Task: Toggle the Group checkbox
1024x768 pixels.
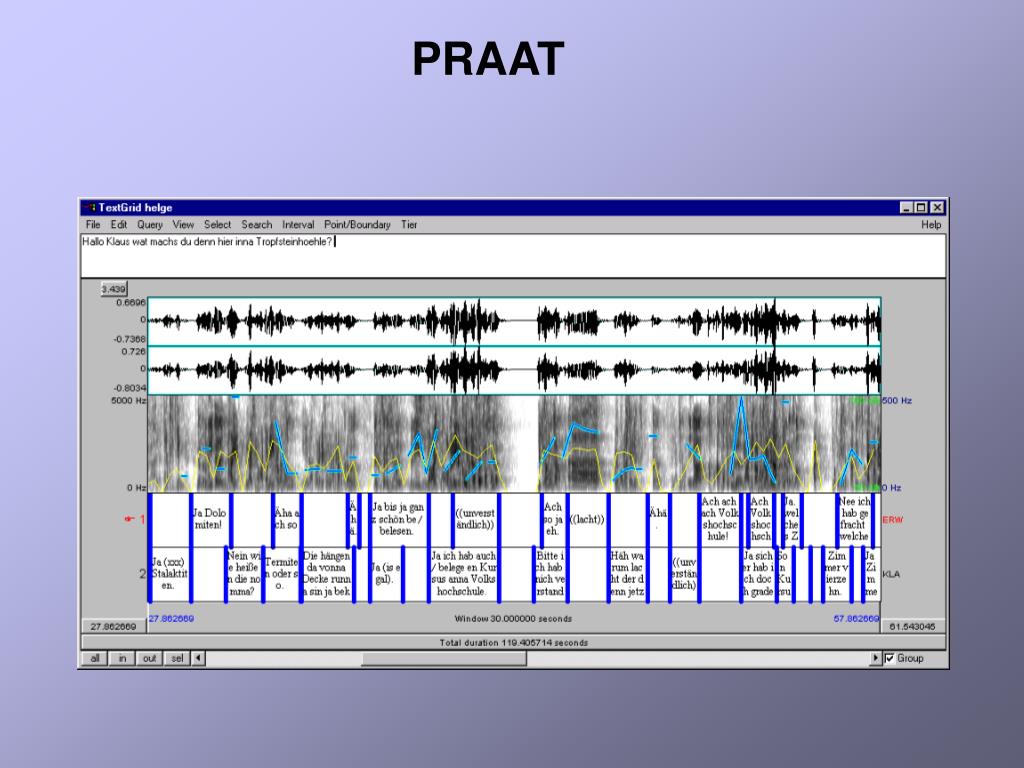Action: click(x=890, y=658)
